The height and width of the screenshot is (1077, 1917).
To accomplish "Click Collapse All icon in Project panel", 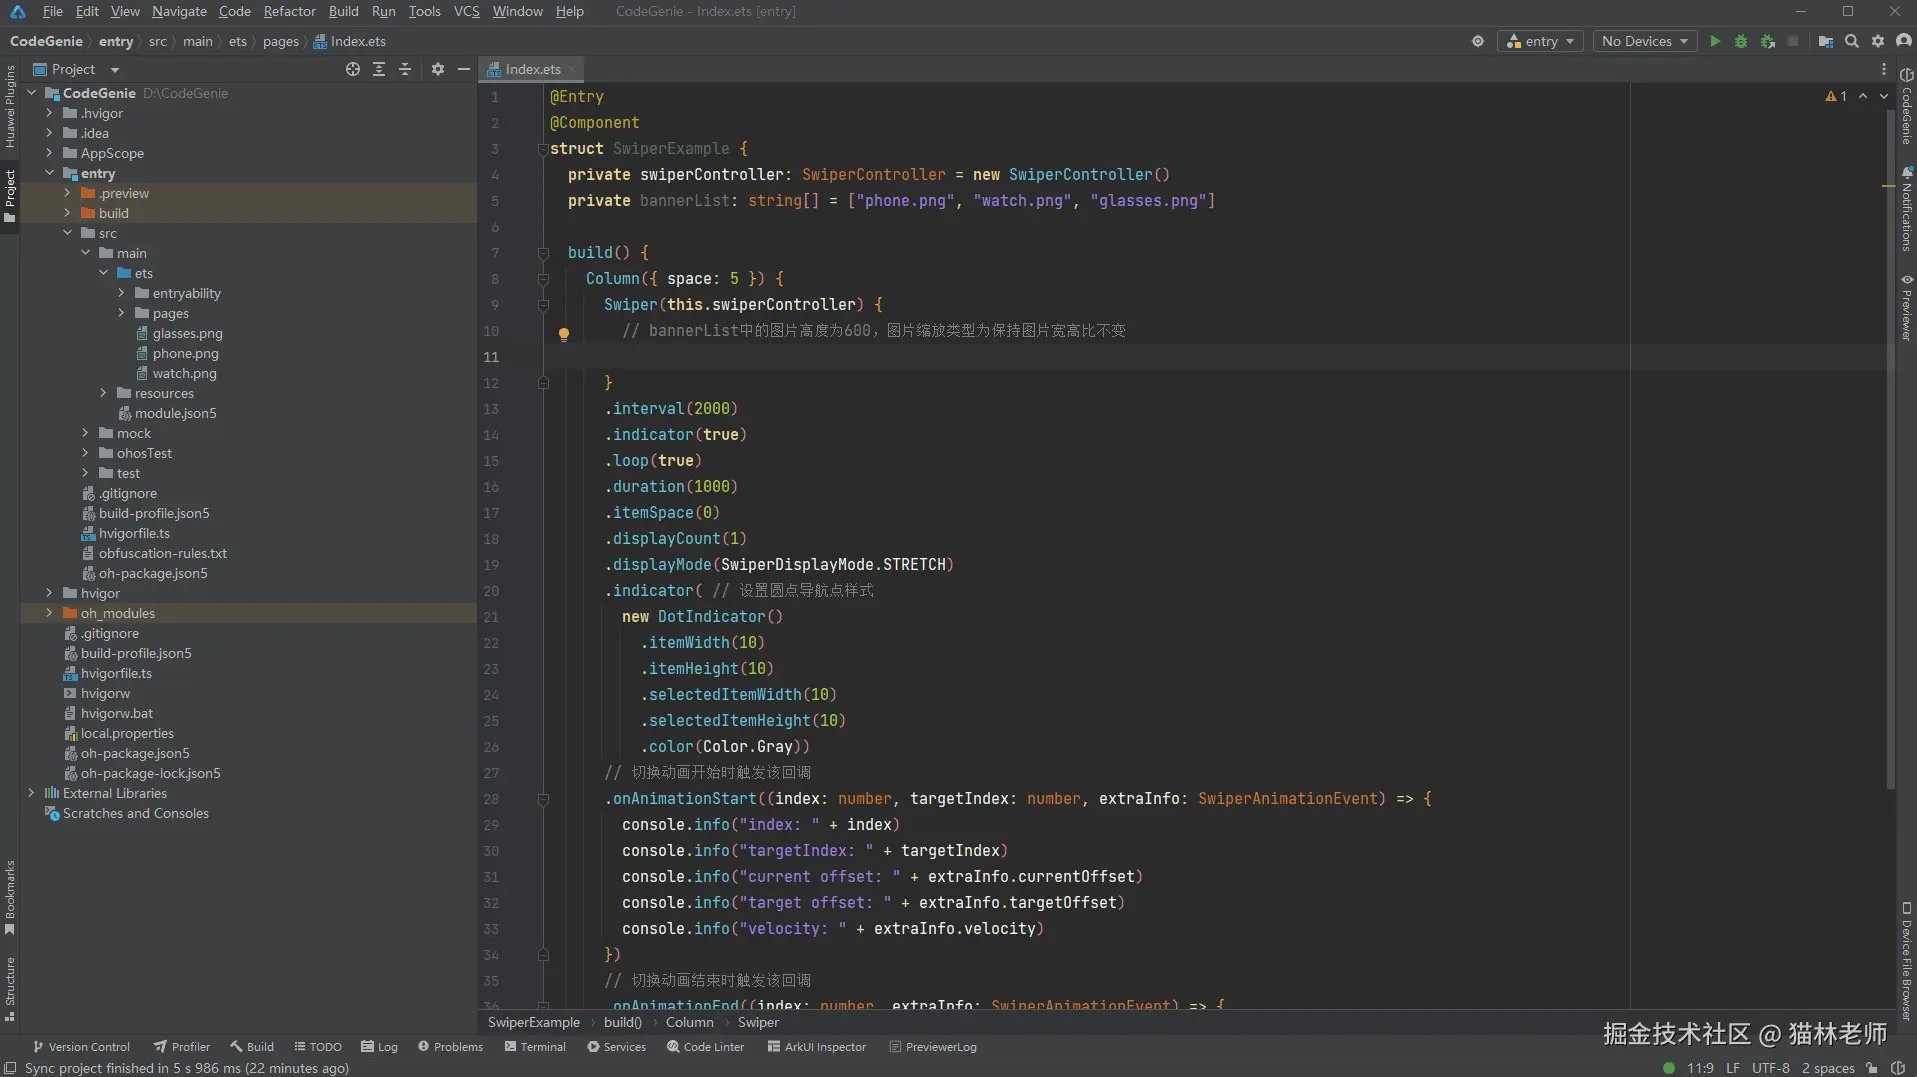I will (405, 69).
